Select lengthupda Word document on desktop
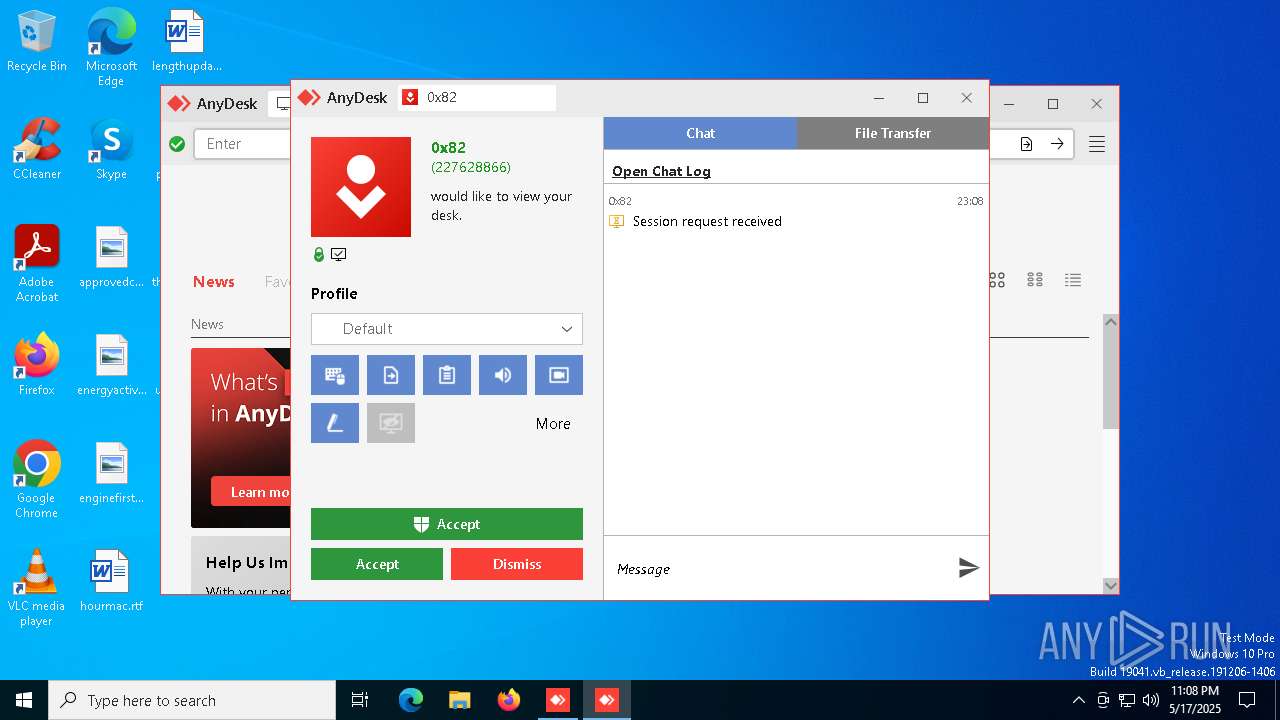The height and width of the screenshot is (720, 1280). pyautogui.click(x=186, y=41)
